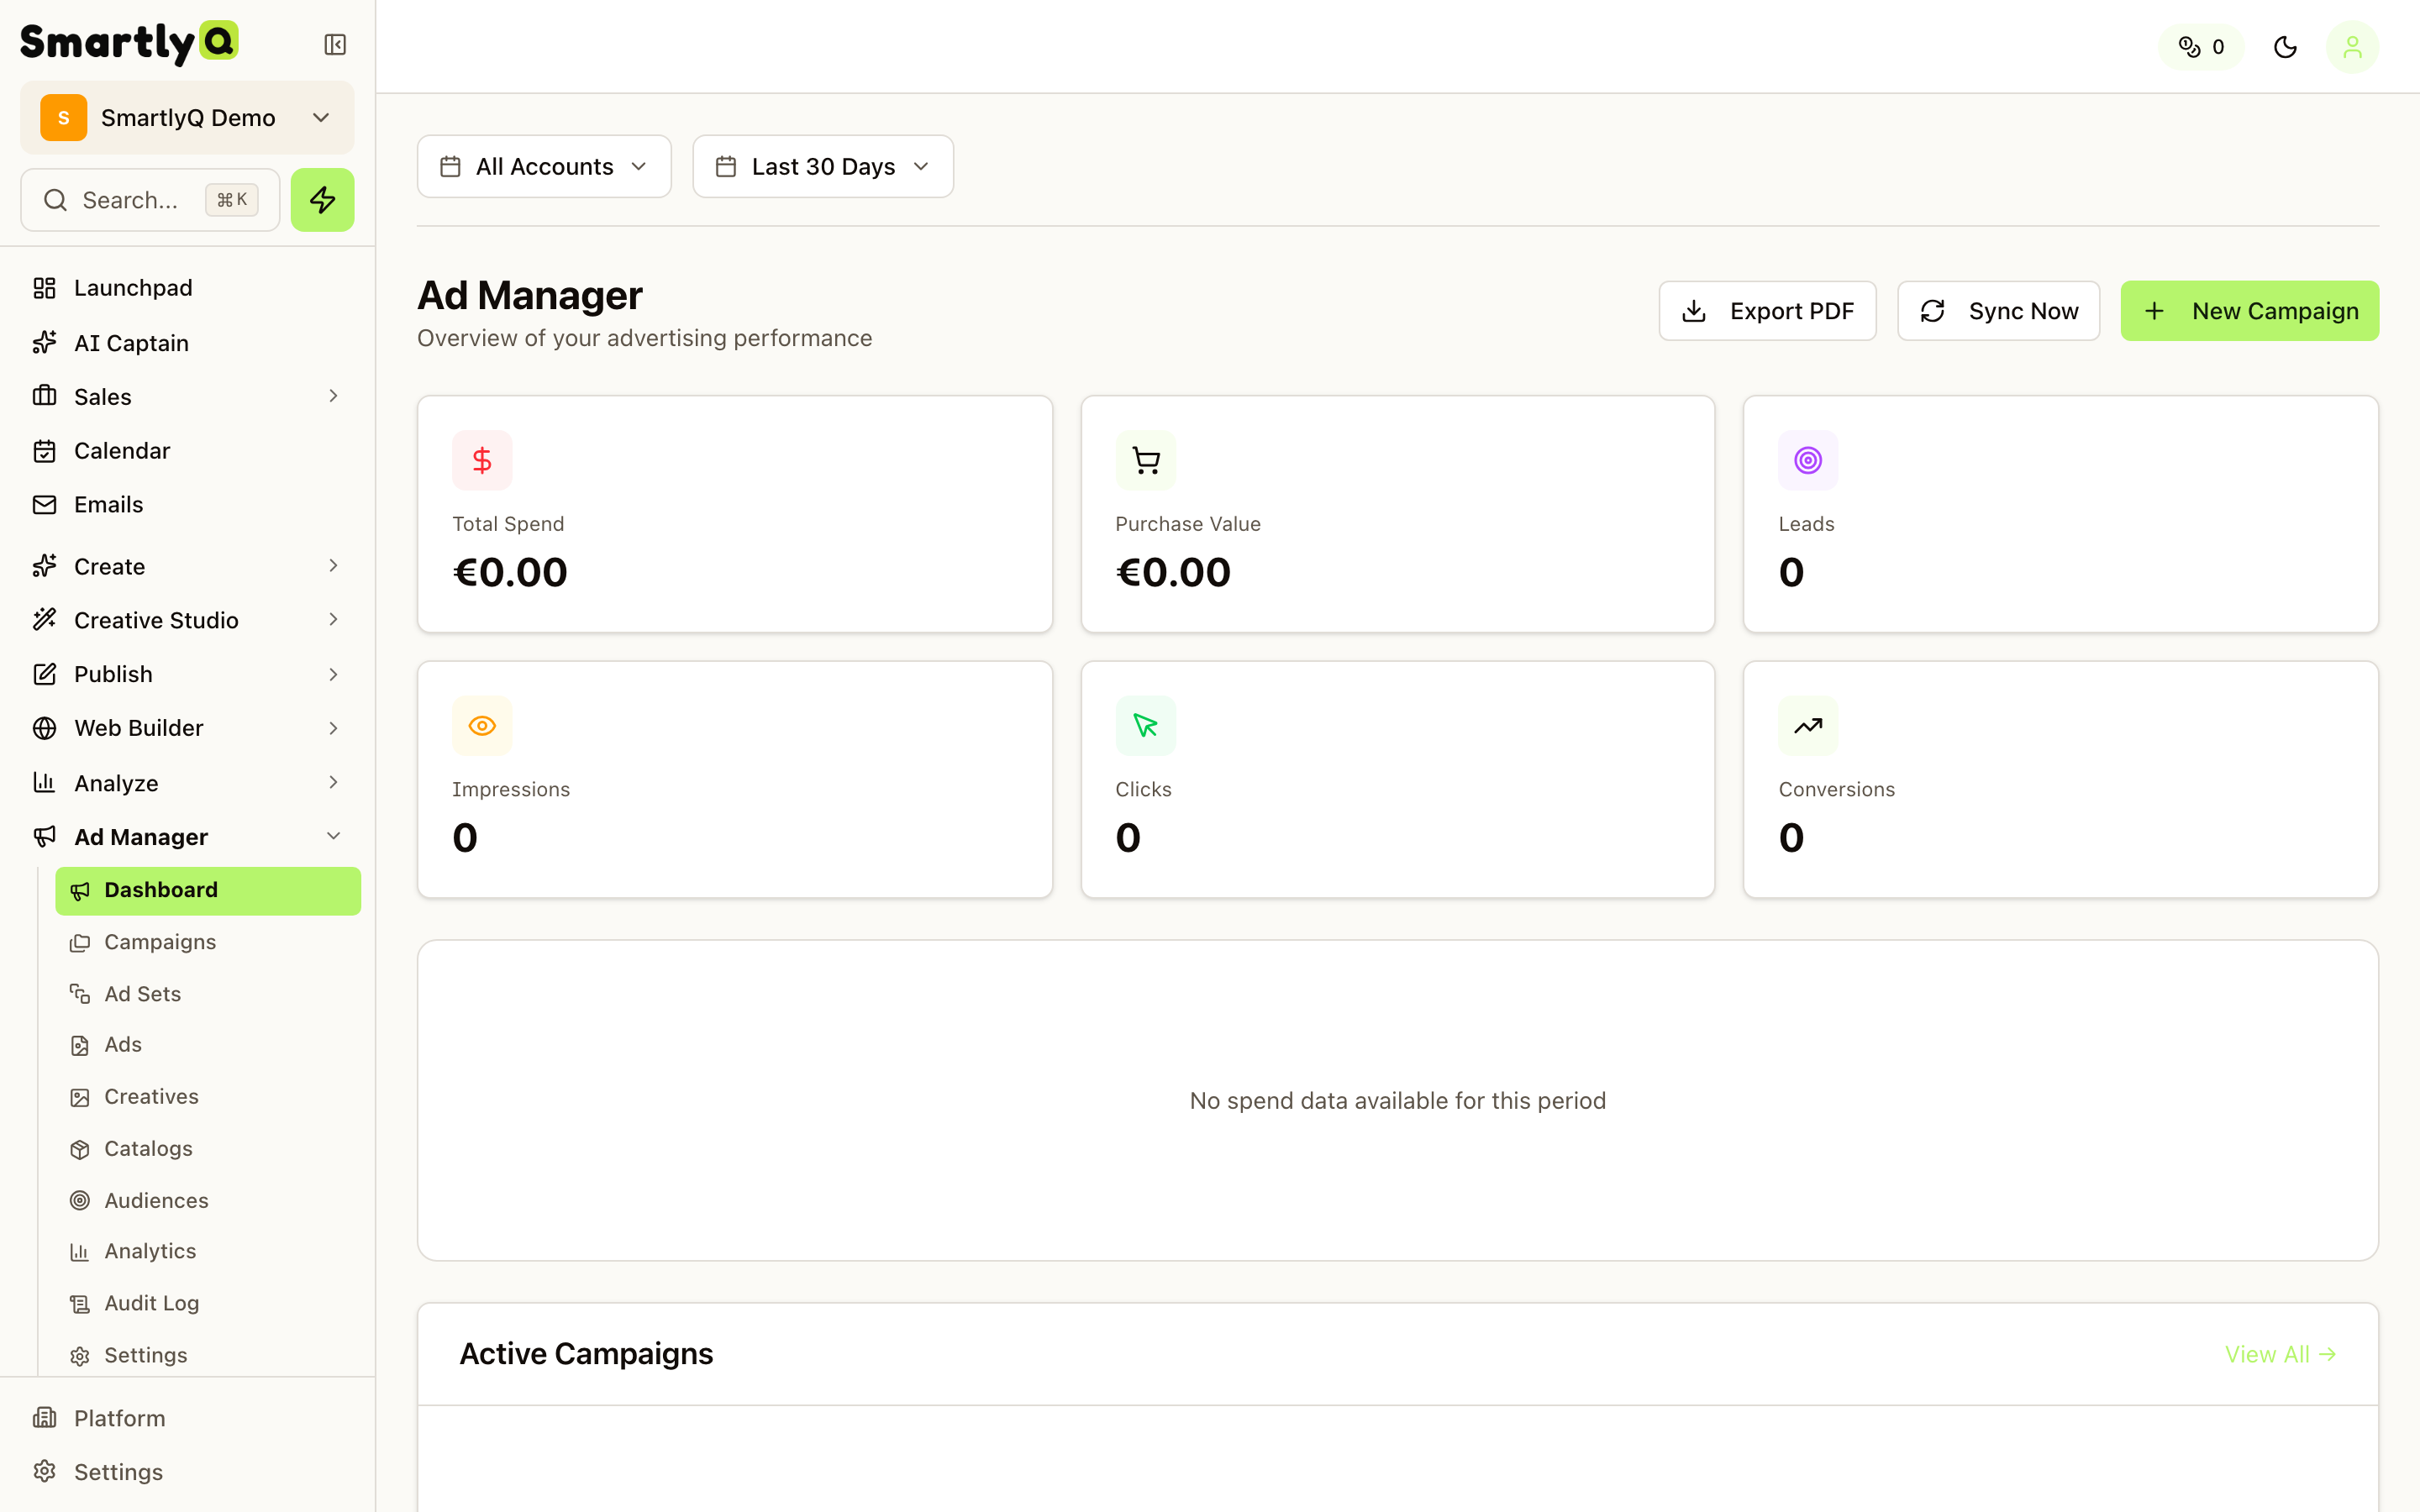This screenshot has height=1512, width=2420.
Task: Click the dollar Total Spend icon
Action: 482,460
